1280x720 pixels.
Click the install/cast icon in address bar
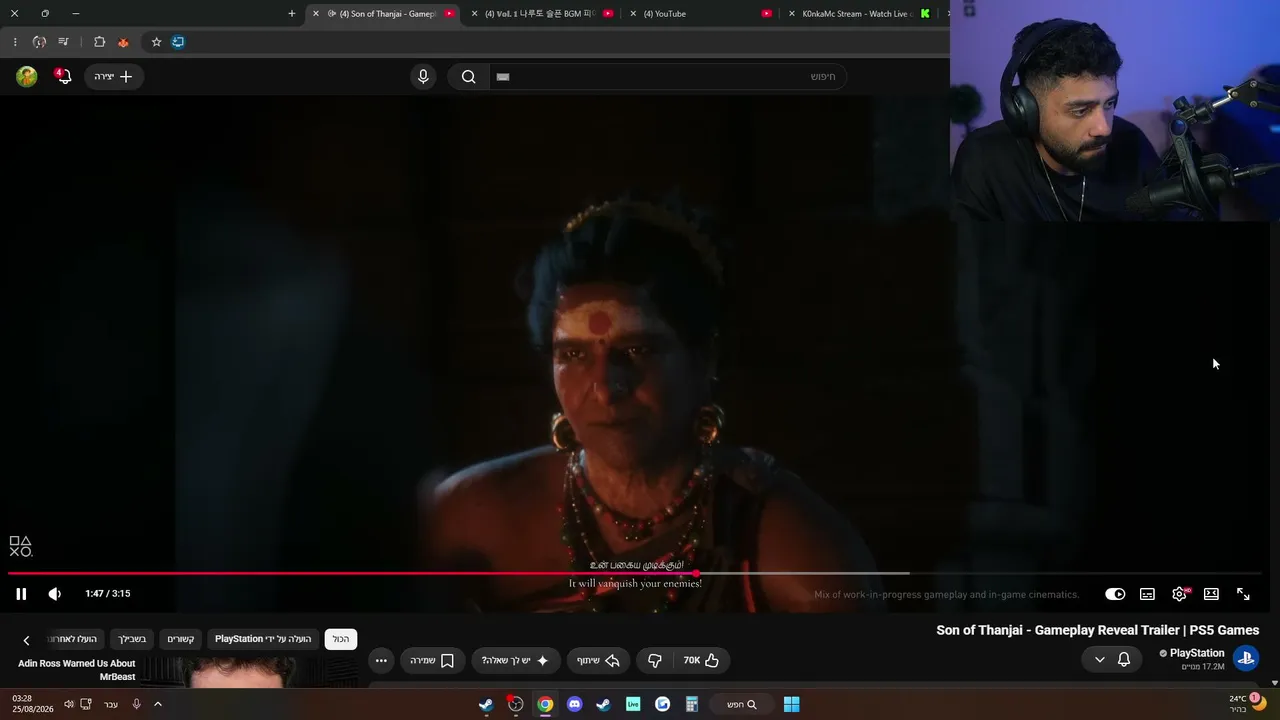(x=178, y=42)
